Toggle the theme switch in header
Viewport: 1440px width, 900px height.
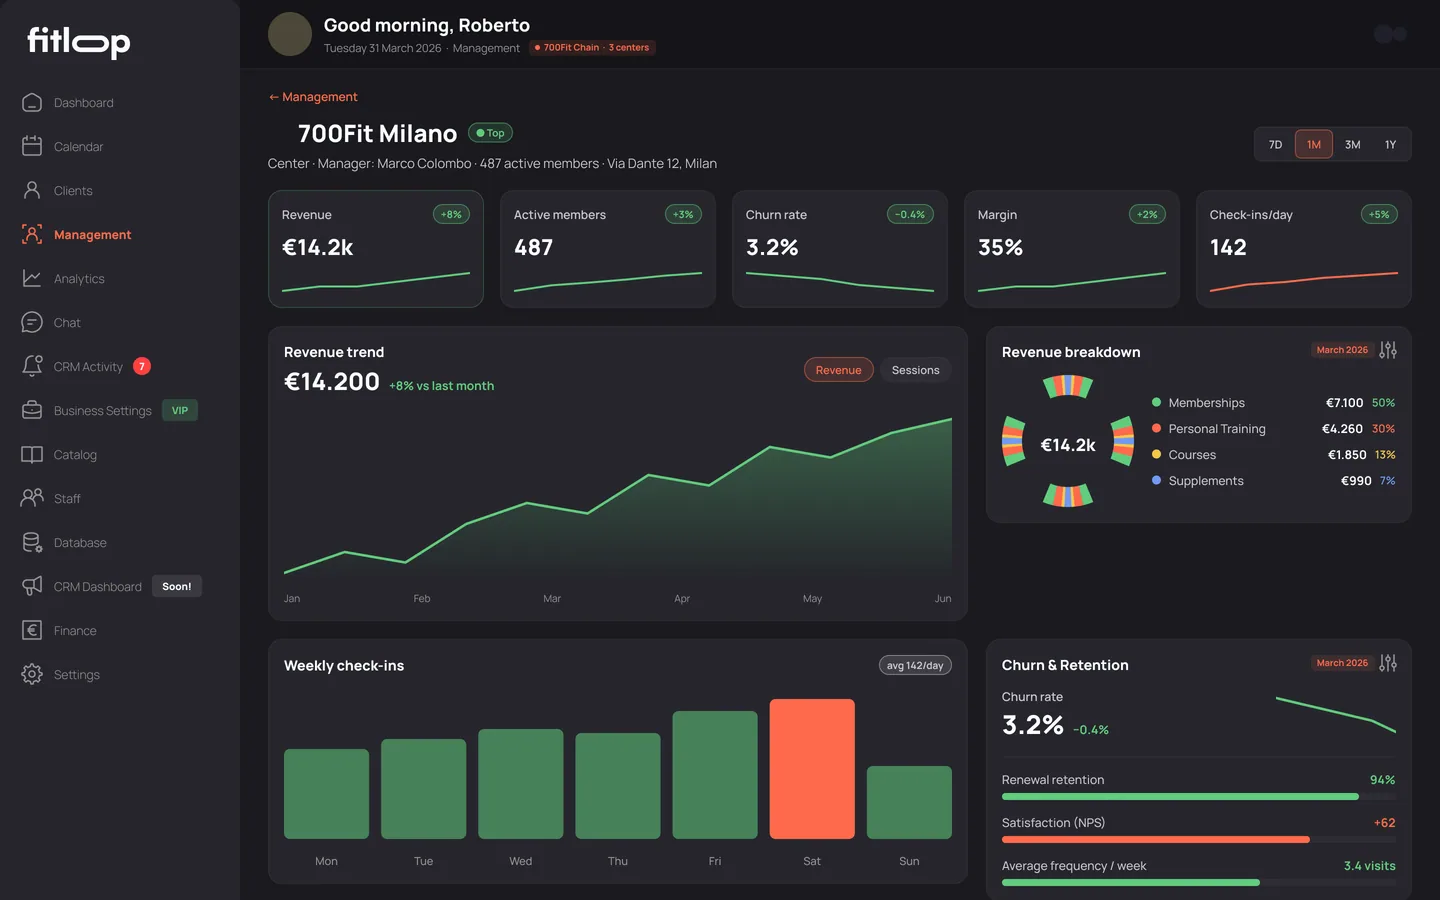click(1390, 34)
